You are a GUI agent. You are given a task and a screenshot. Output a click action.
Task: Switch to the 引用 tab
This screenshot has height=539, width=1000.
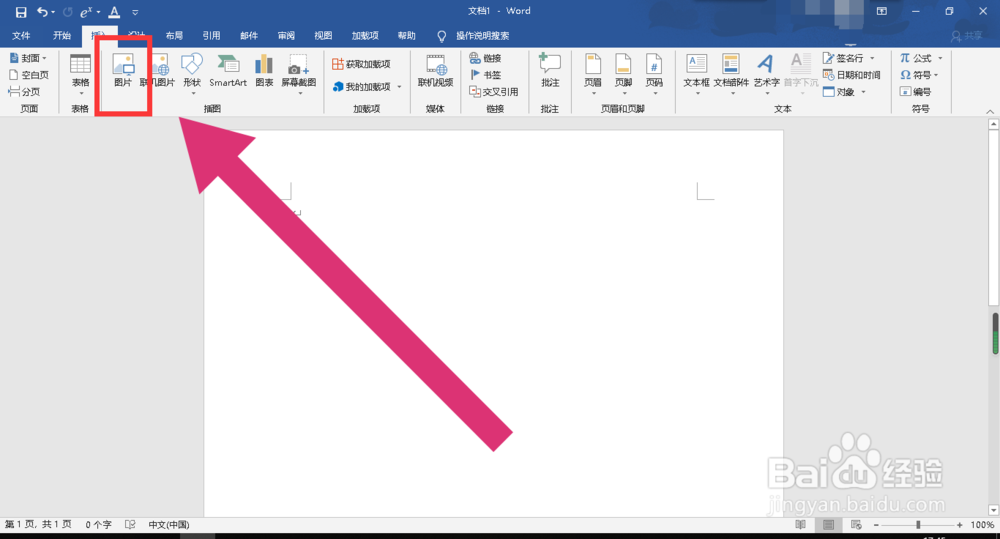211,36
